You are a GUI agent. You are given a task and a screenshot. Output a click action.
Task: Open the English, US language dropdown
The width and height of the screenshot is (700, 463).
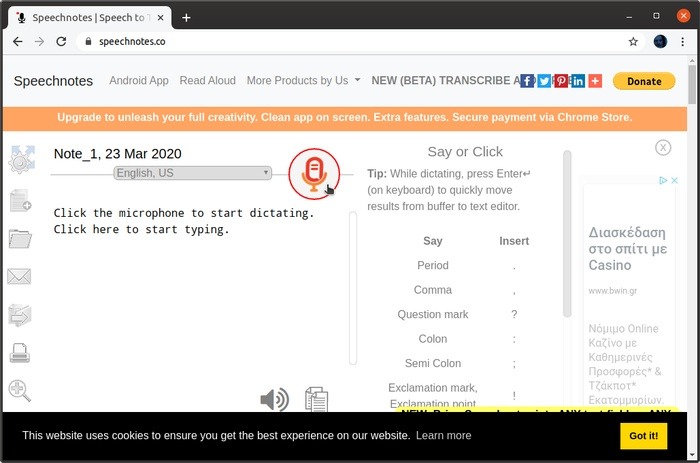[192, 173]
